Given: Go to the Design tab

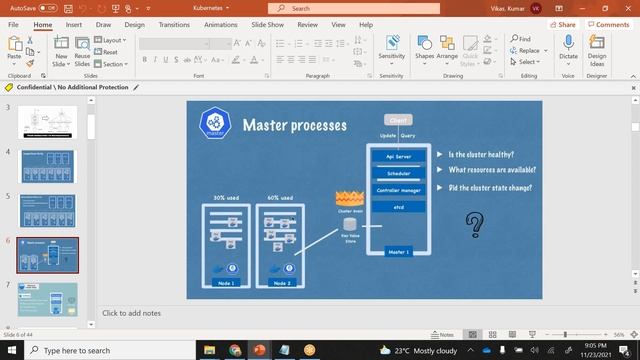Looking at the screenshot, I should 134,24.
